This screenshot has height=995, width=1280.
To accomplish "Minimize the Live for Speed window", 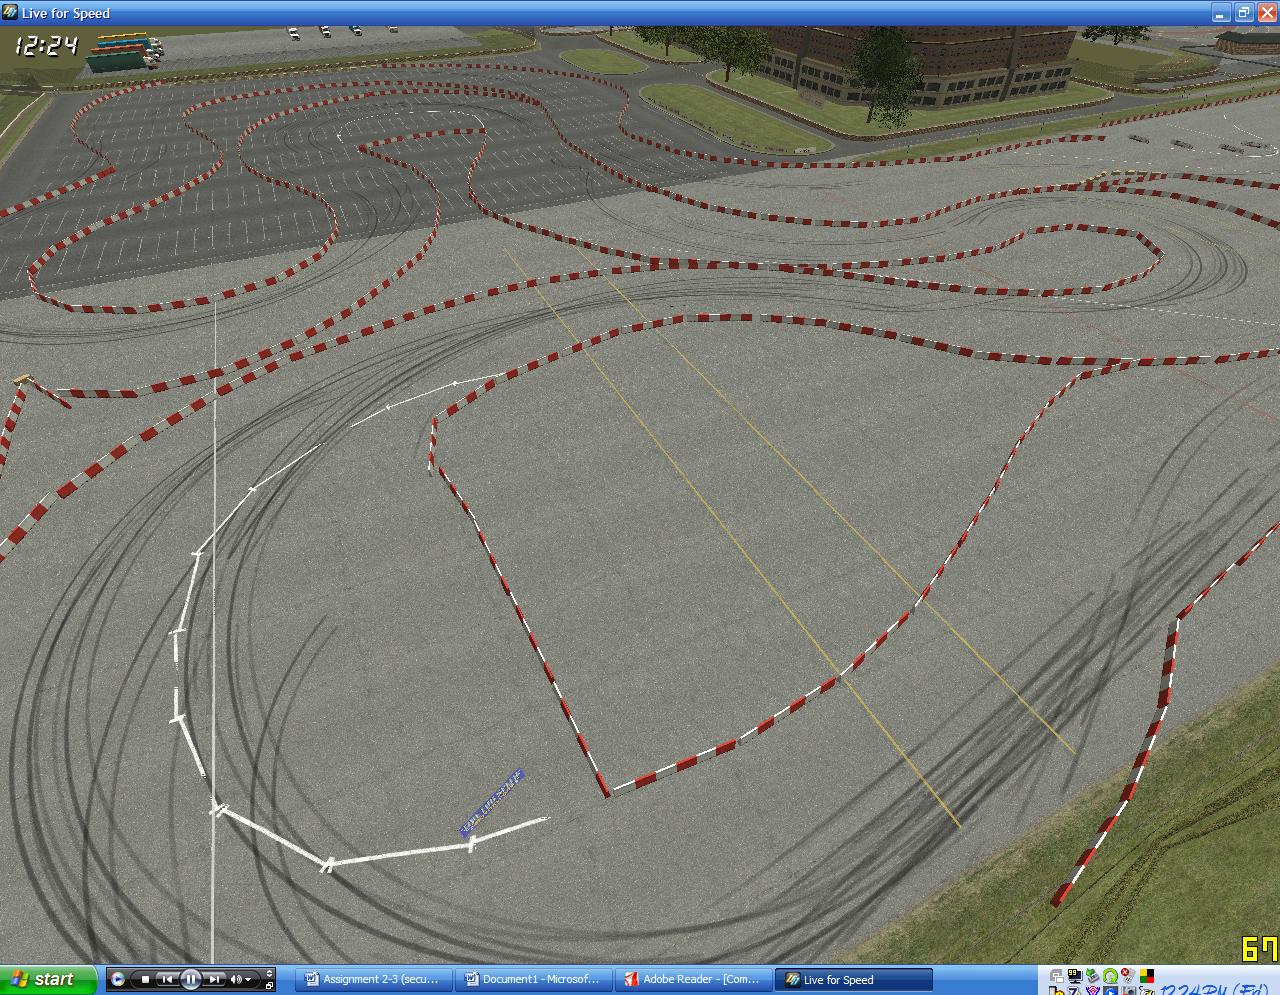I will coord(1220,13).
